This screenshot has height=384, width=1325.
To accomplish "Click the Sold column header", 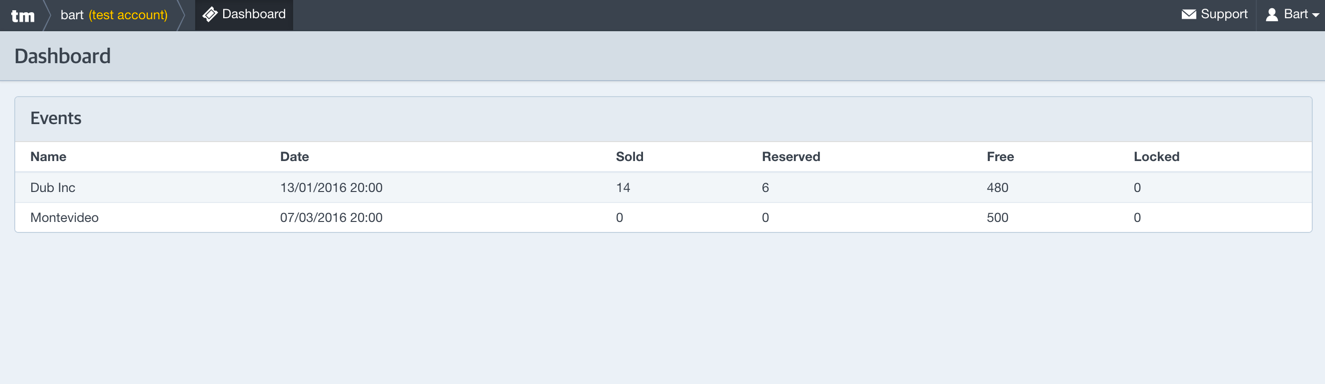I will (630, 157).
